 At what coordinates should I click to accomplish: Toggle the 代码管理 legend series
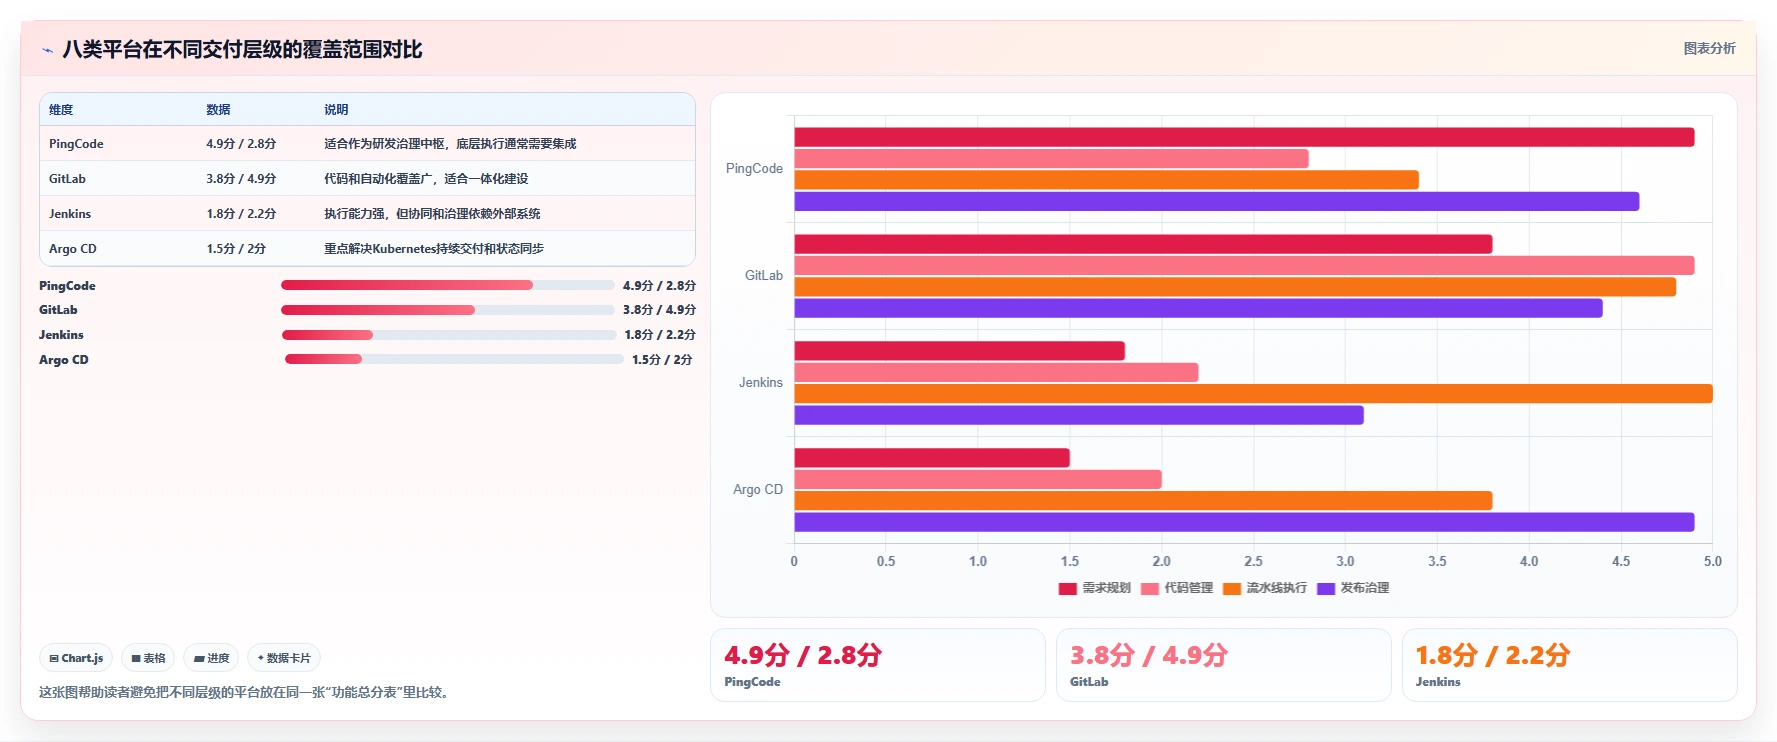click(x=1176, y=588)
